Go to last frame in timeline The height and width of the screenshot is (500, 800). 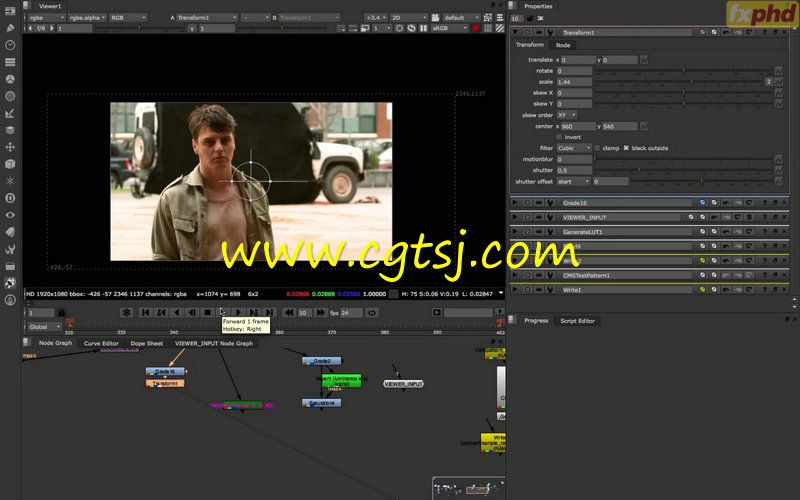click(269, 312)
